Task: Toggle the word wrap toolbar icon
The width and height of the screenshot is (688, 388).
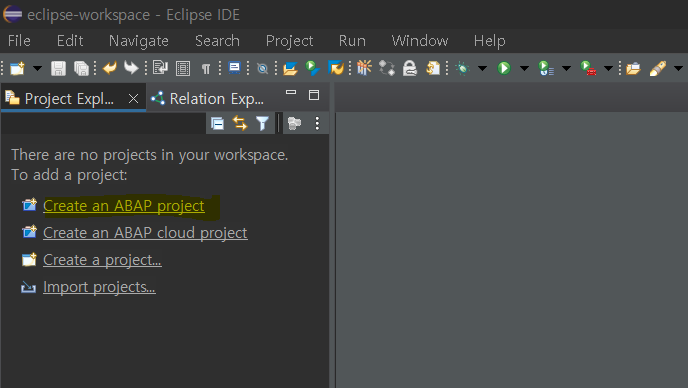Action: [x=160, y=68]
